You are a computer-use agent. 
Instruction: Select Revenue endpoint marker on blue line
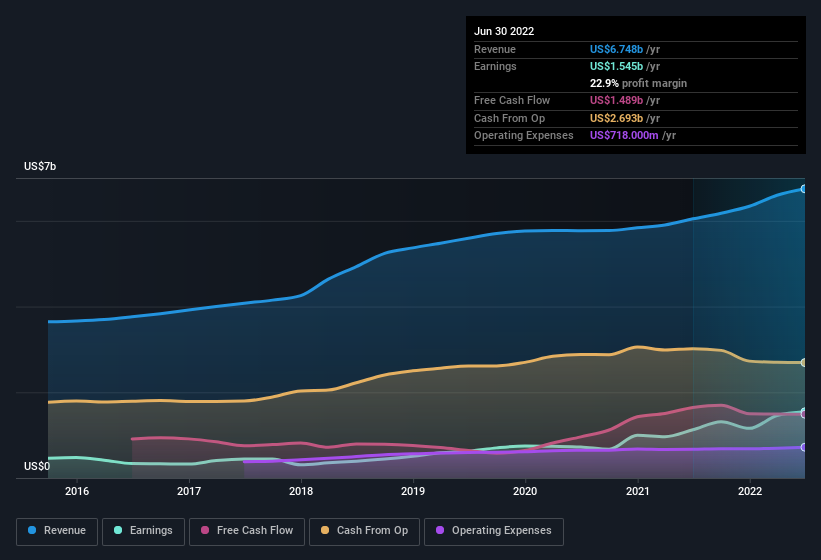pos(804,189)
